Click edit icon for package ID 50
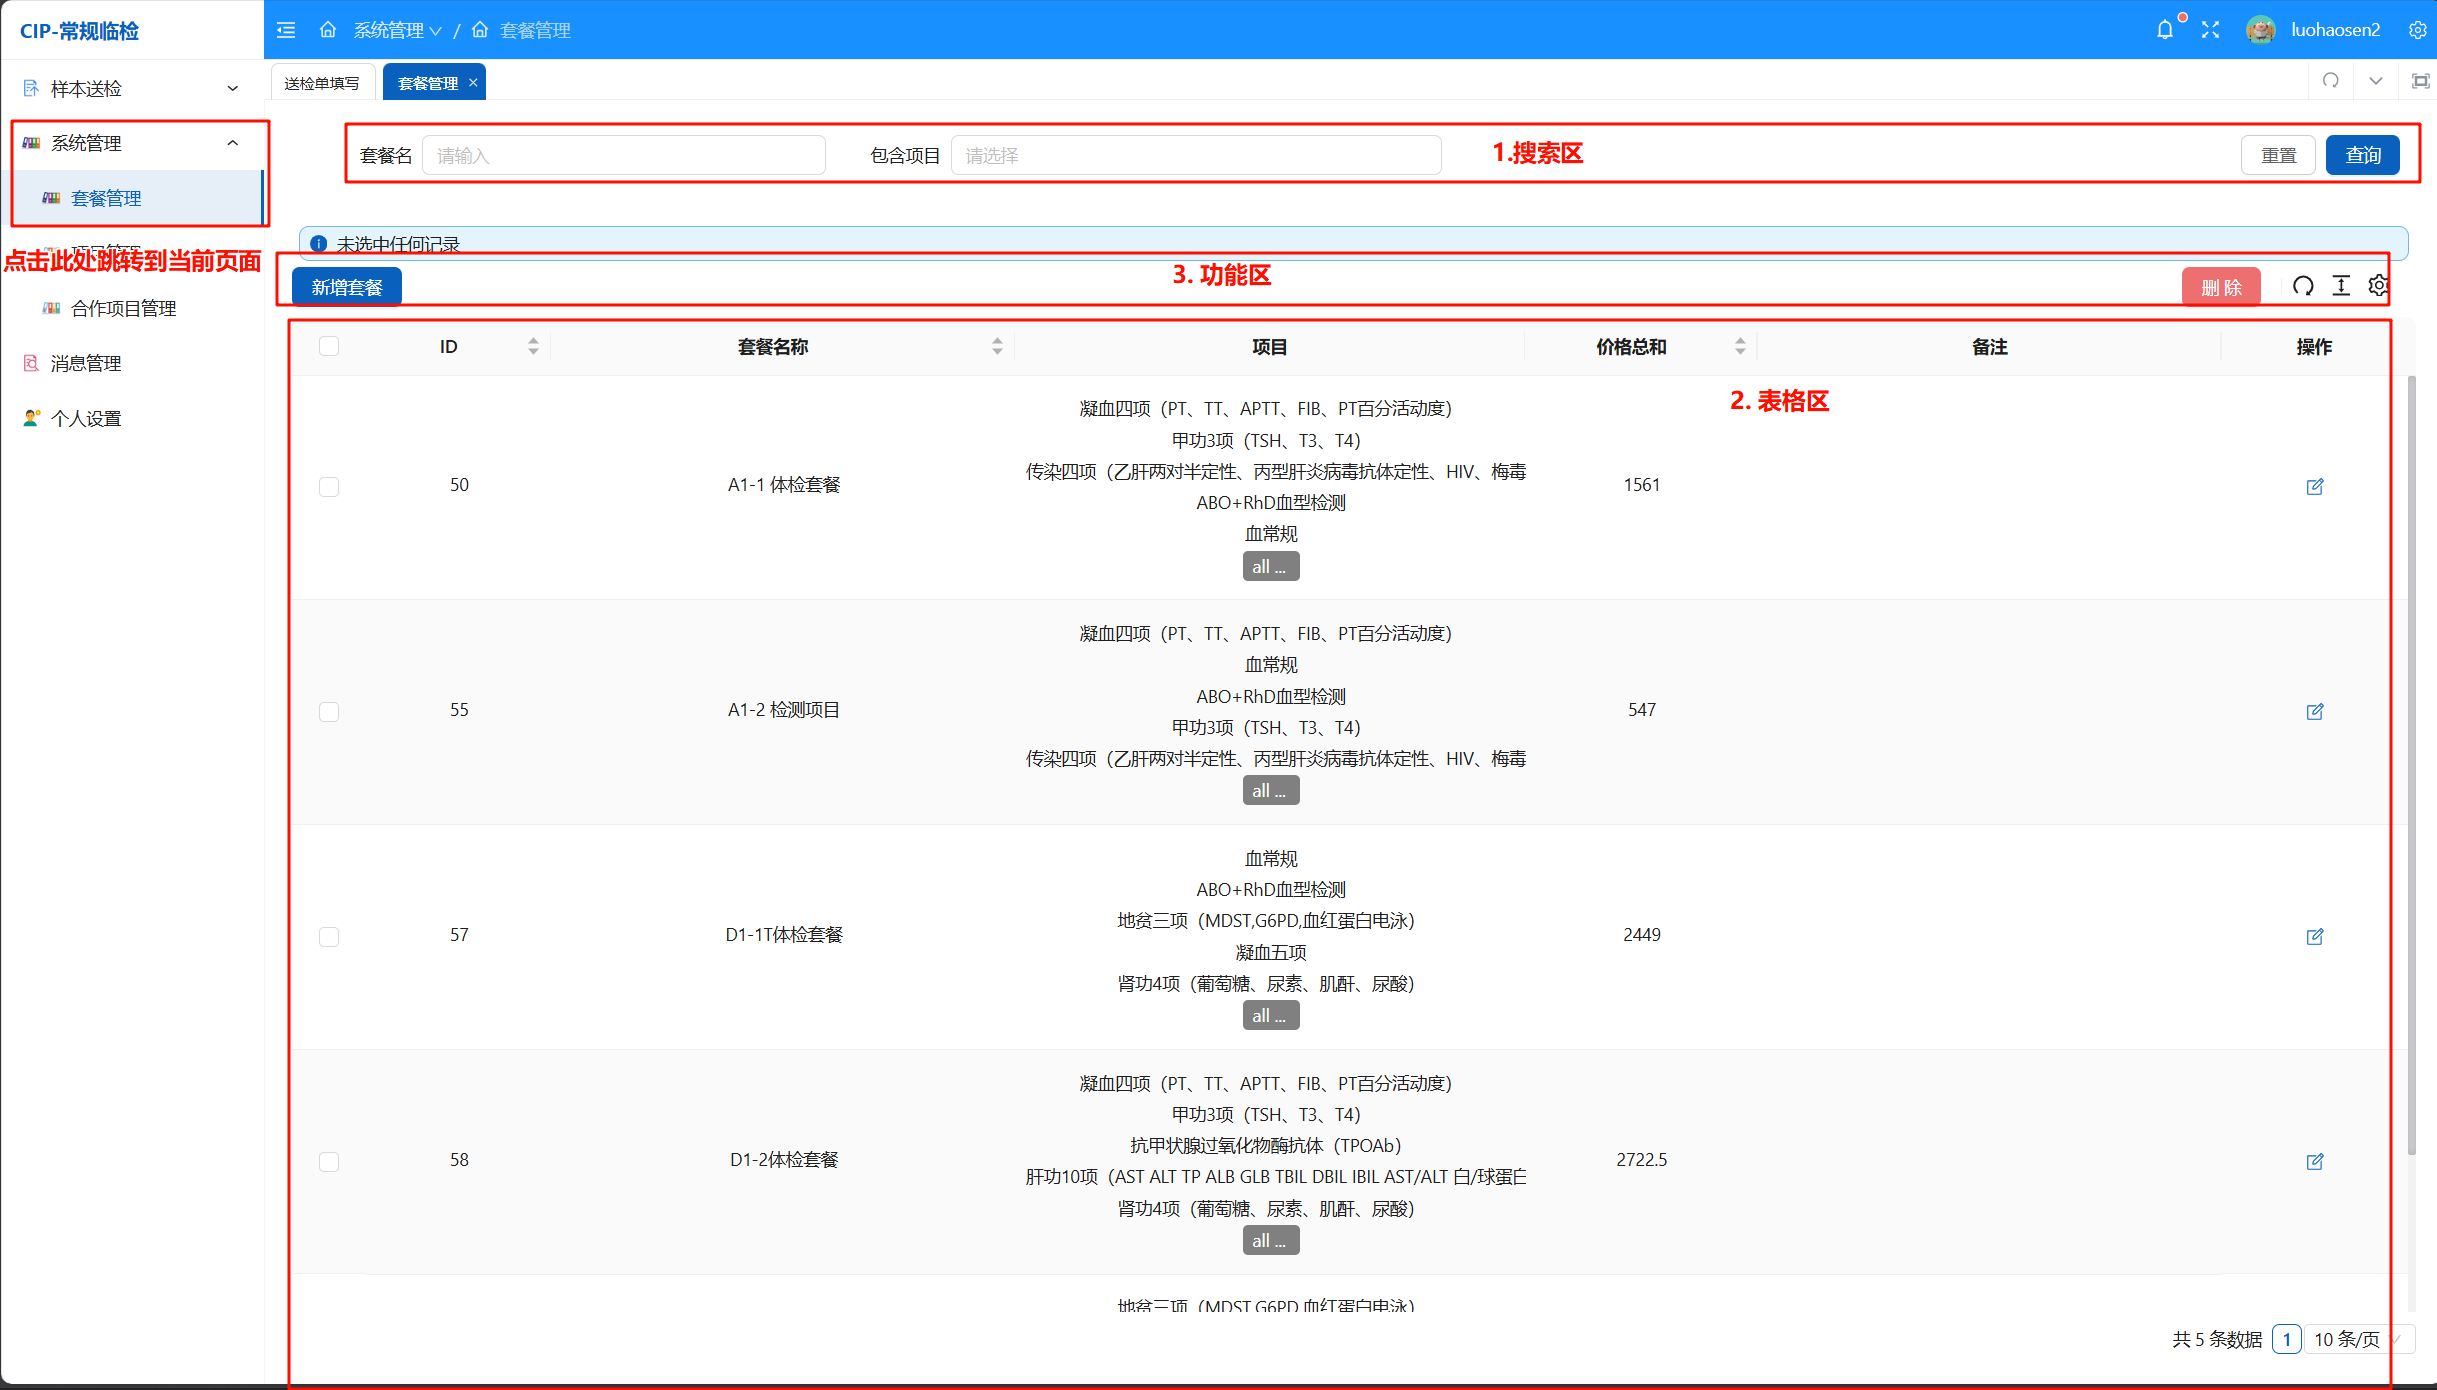 tap(2314, 486)
